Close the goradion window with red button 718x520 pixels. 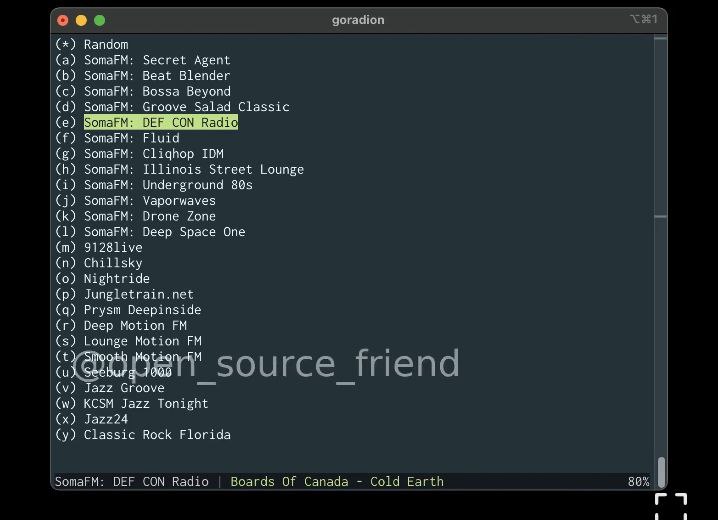63,20
